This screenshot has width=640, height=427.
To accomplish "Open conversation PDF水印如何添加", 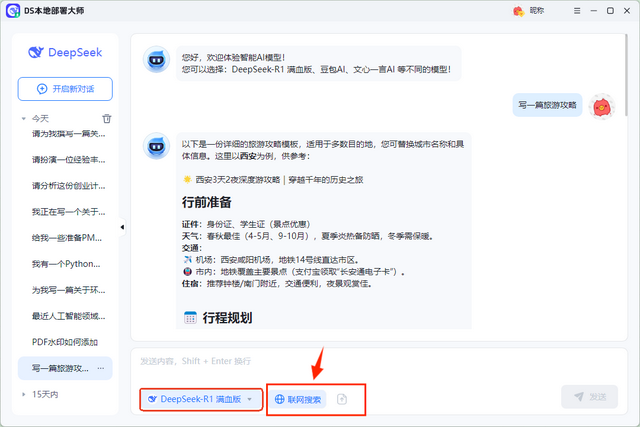I will 65,342.
